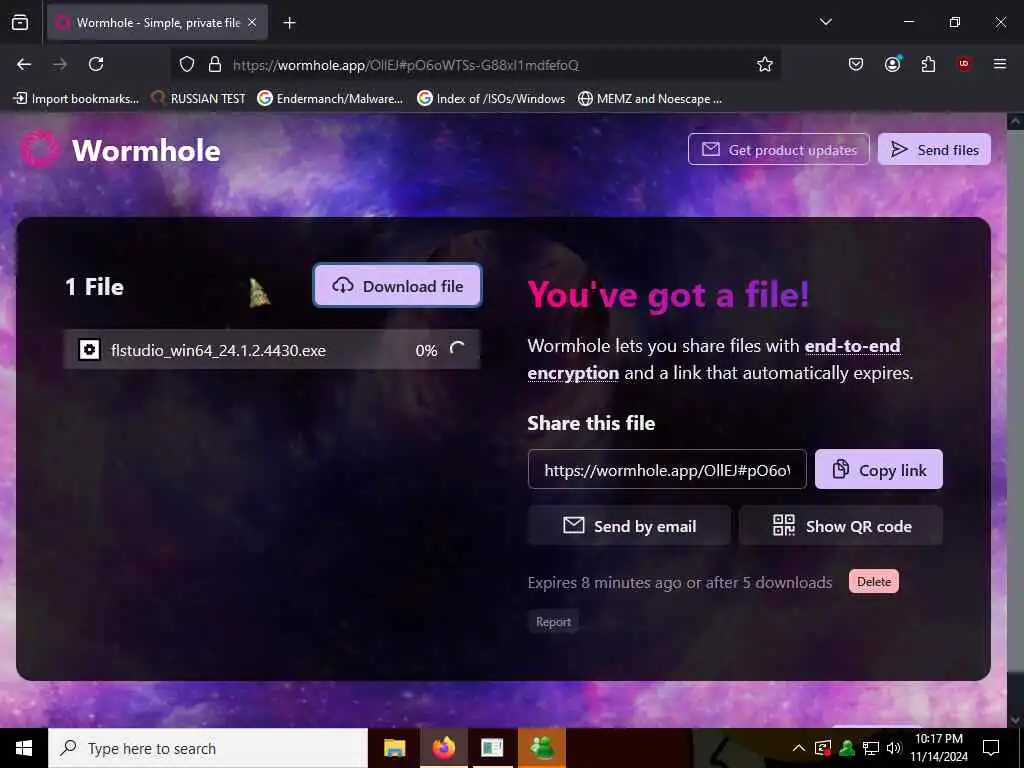Click the volume speaker icon
This screenshot has width=1024, height=768.
tap(893, 748)
